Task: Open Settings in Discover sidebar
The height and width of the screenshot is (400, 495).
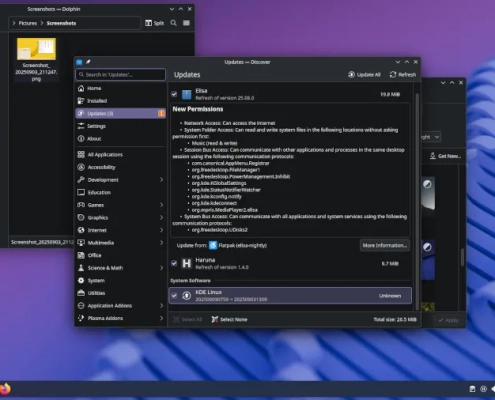Action: pyautogui.click(x=120, y=126)
